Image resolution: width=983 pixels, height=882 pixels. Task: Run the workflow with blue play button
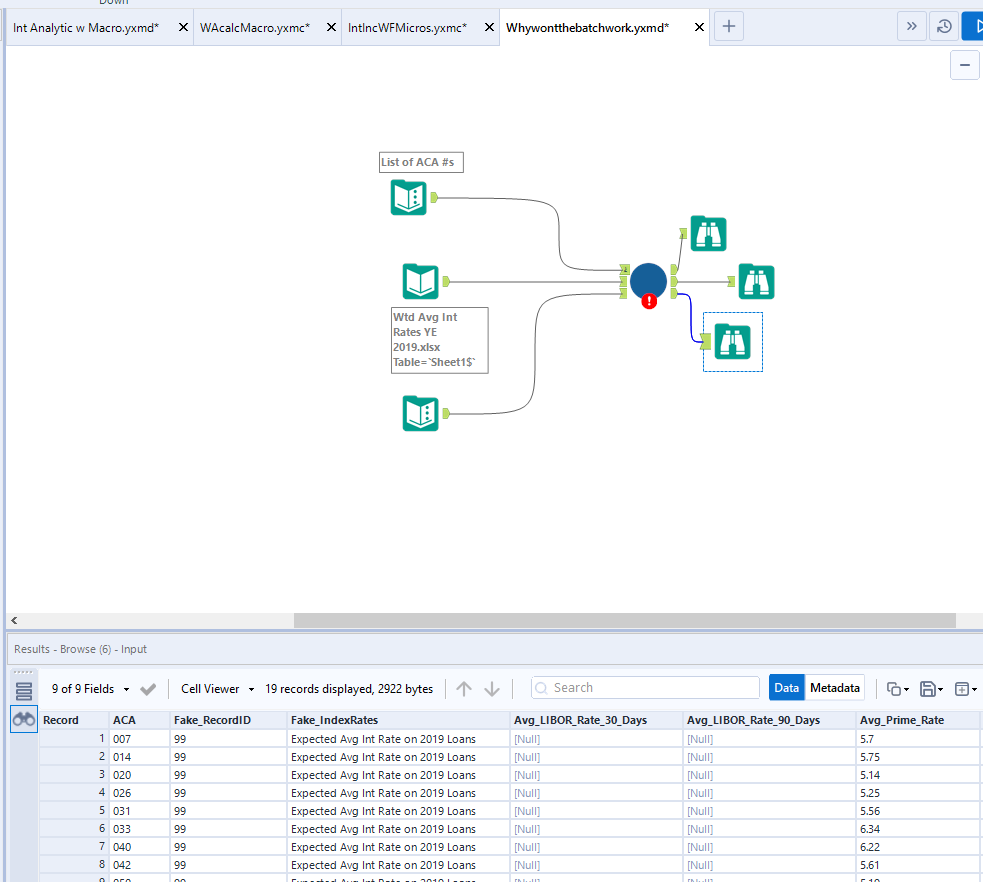tap(973, 27)
